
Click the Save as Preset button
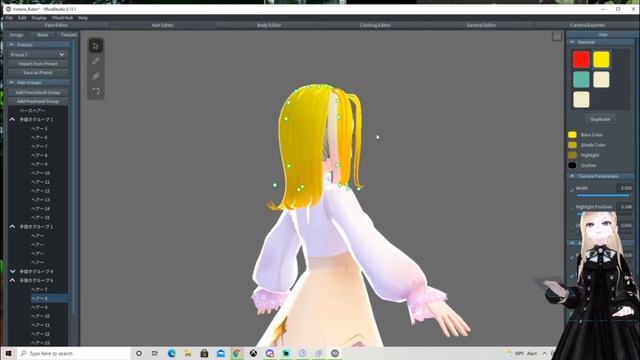click(x=38, y=73)
